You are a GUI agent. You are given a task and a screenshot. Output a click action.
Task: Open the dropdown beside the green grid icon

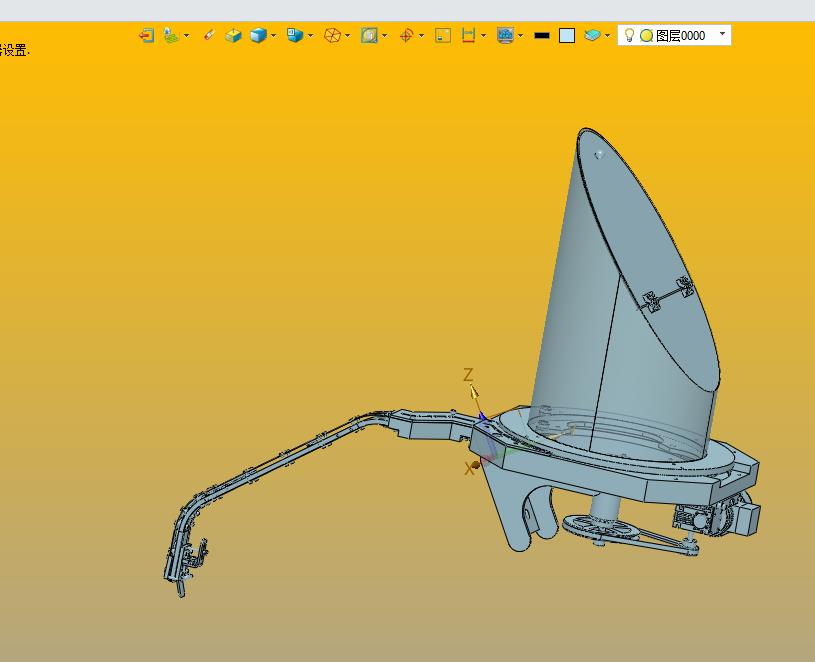pyautogui.click(x=187, y=36)
